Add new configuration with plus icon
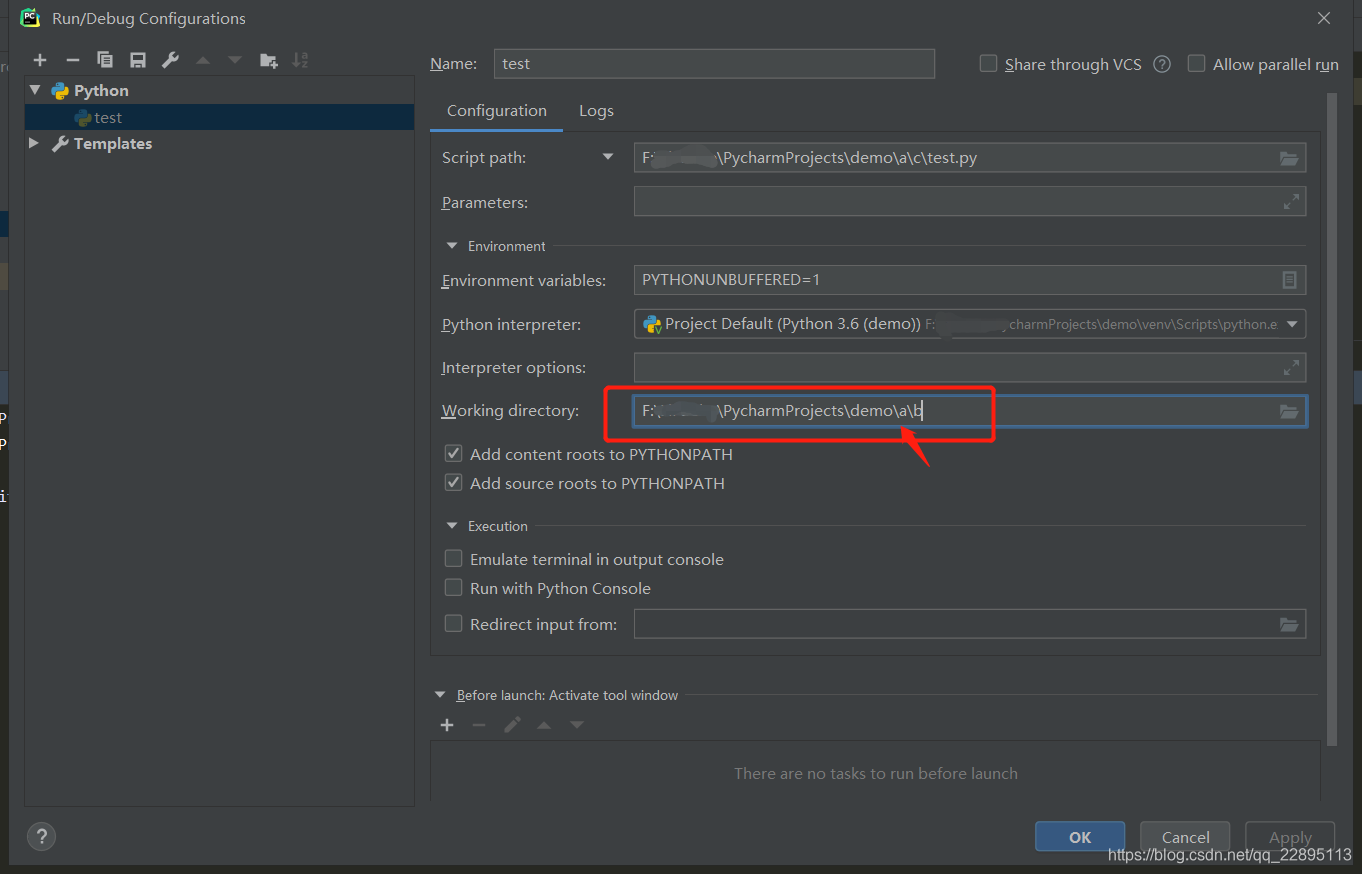Viewport: 1362px width, 874px height. pos(40,60)
